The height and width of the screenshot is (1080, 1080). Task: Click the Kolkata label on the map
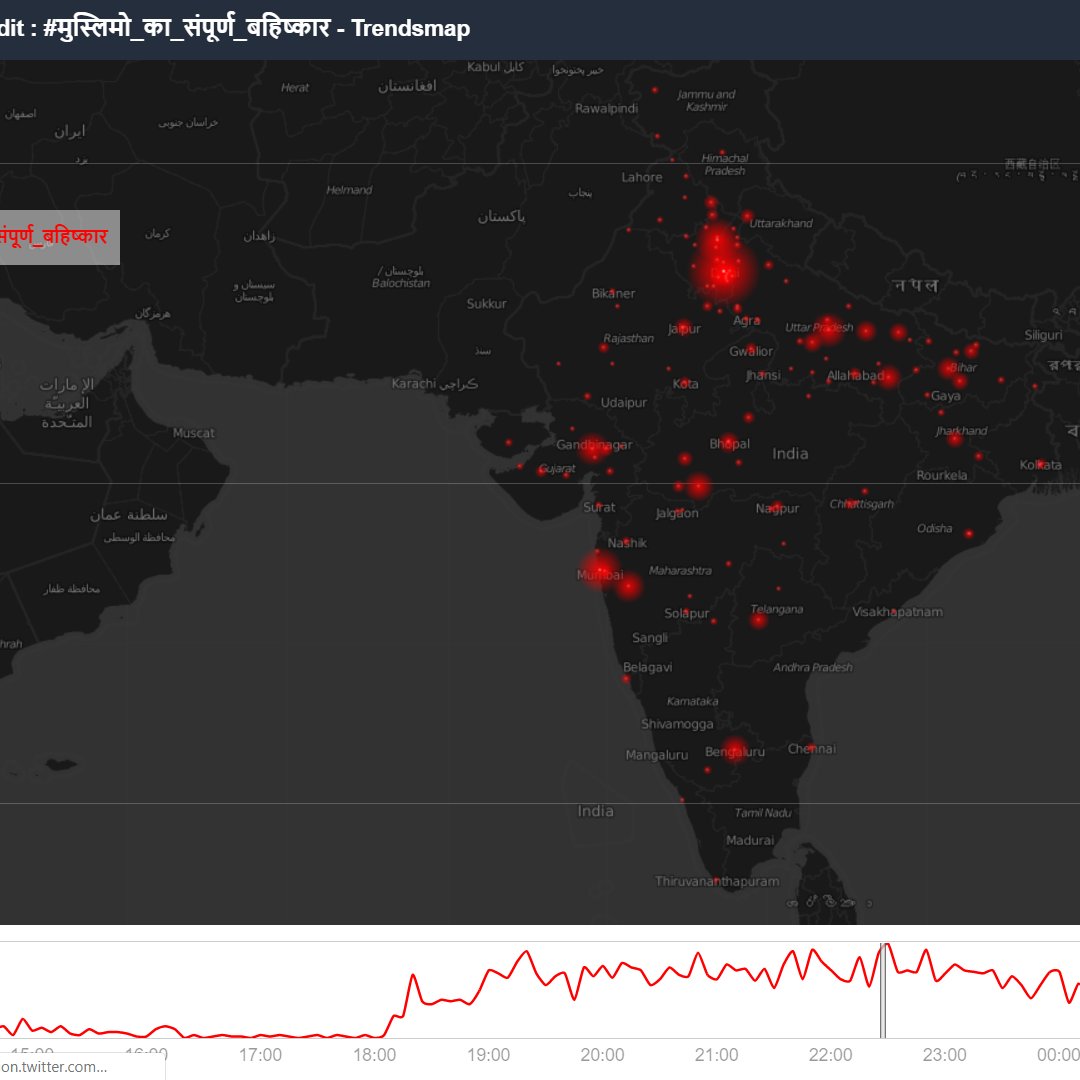tap(1041, 464)
